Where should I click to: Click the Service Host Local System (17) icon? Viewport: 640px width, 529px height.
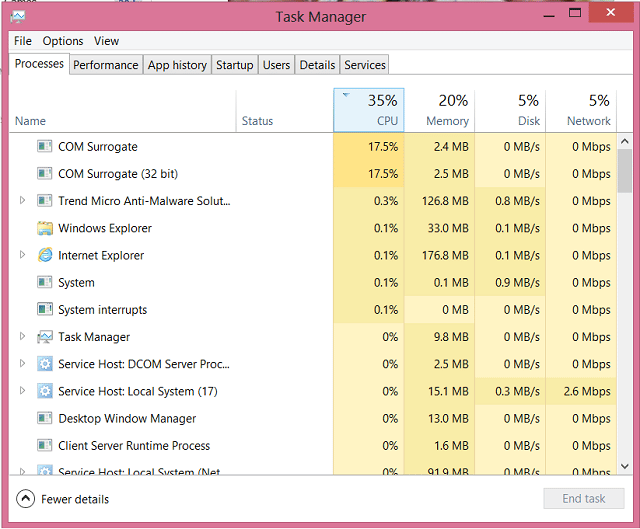tap(44, 391)
